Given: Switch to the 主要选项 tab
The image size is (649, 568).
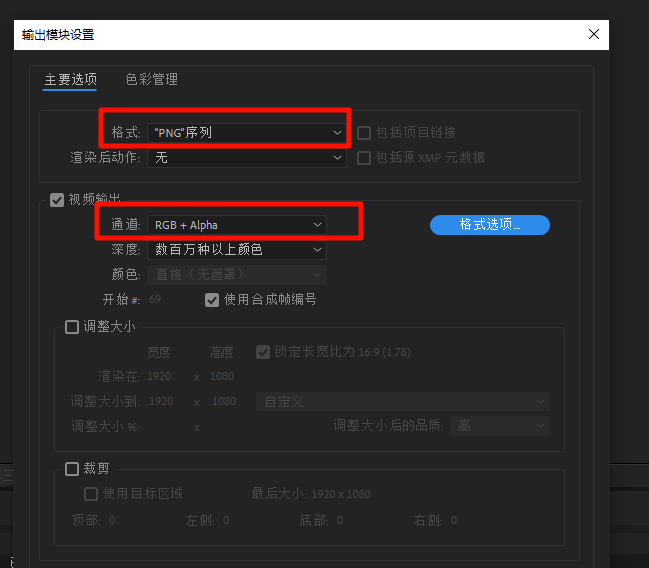Looking at the screenshot, I should pos(70,79).
